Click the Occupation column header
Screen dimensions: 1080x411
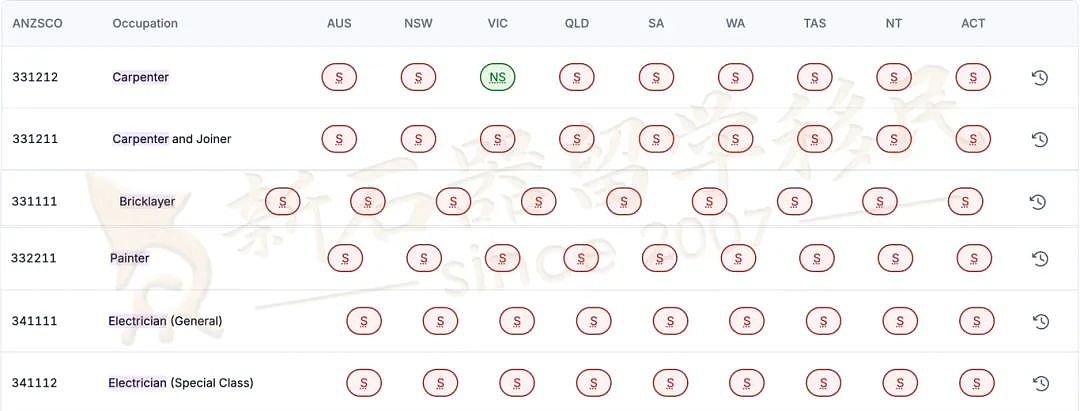coord(145,23)
